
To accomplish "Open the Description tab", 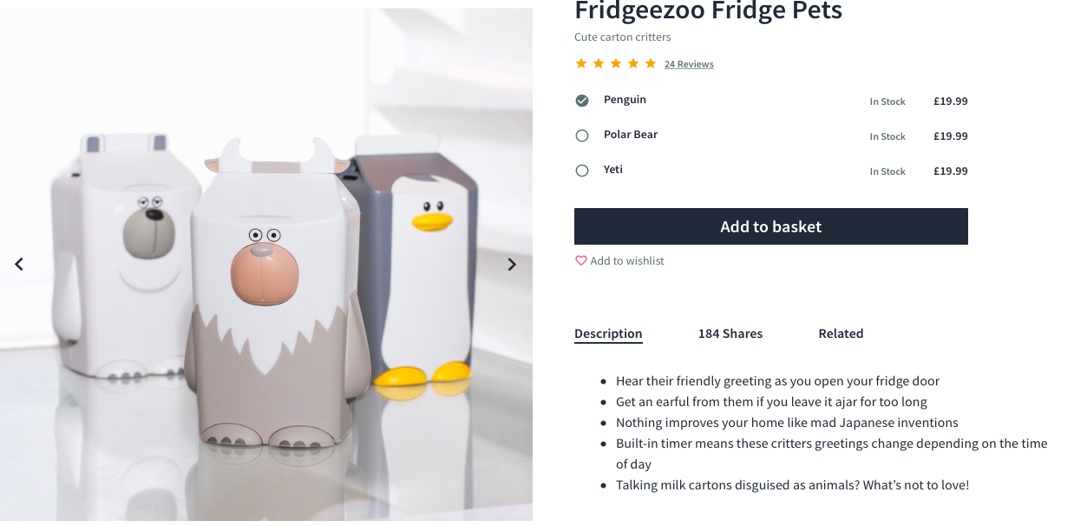I will tap(608, 334).
